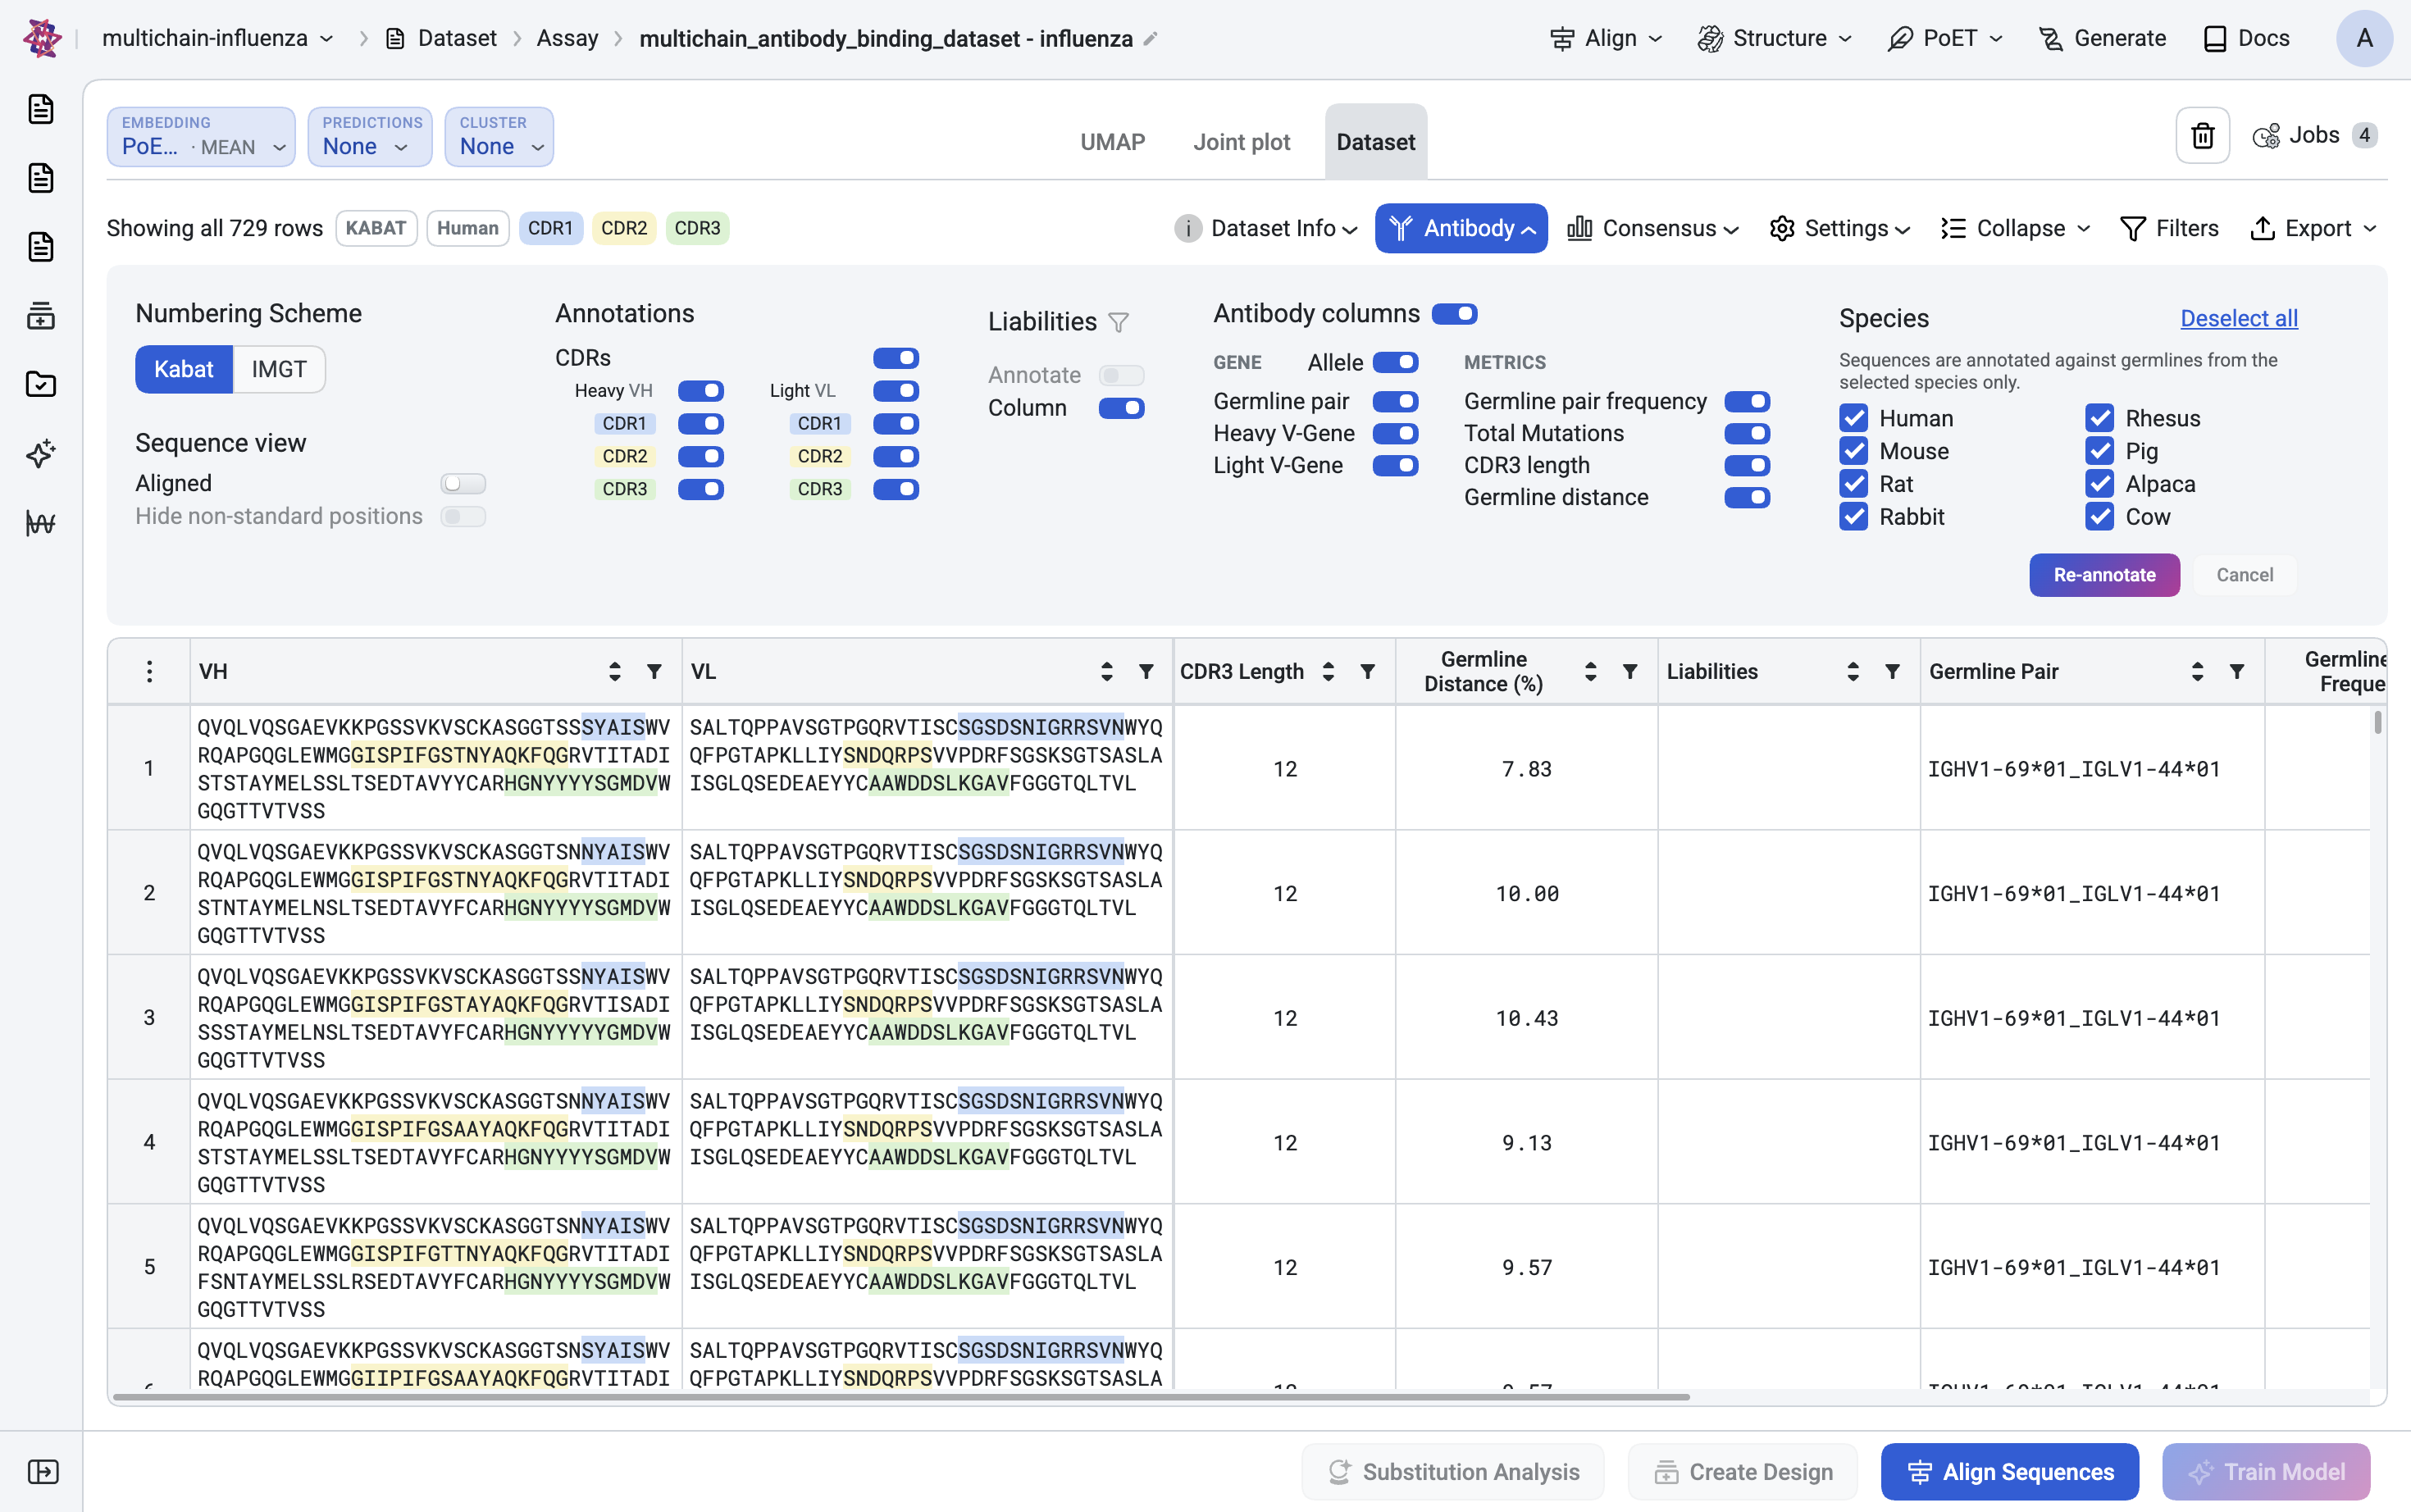Image resolution: width=2411 pixels, height=1512 pixels.
Task: Open the second document icon in sidebar
Action: pyautogui.click(x=41, y=178)
